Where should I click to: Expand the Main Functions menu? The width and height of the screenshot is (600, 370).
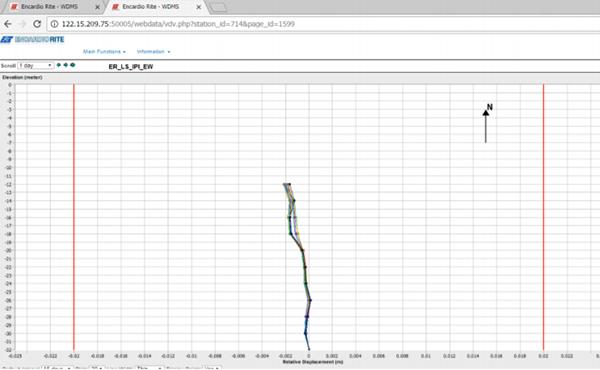[x=104, y=51]
